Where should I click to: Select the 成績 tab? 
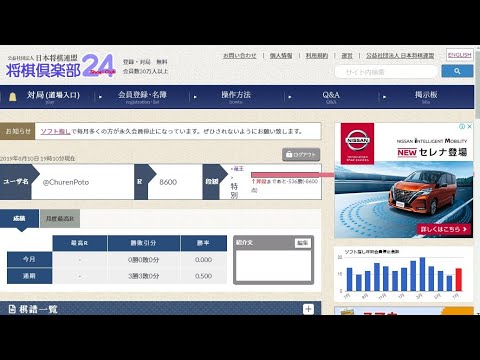[19, 219]
